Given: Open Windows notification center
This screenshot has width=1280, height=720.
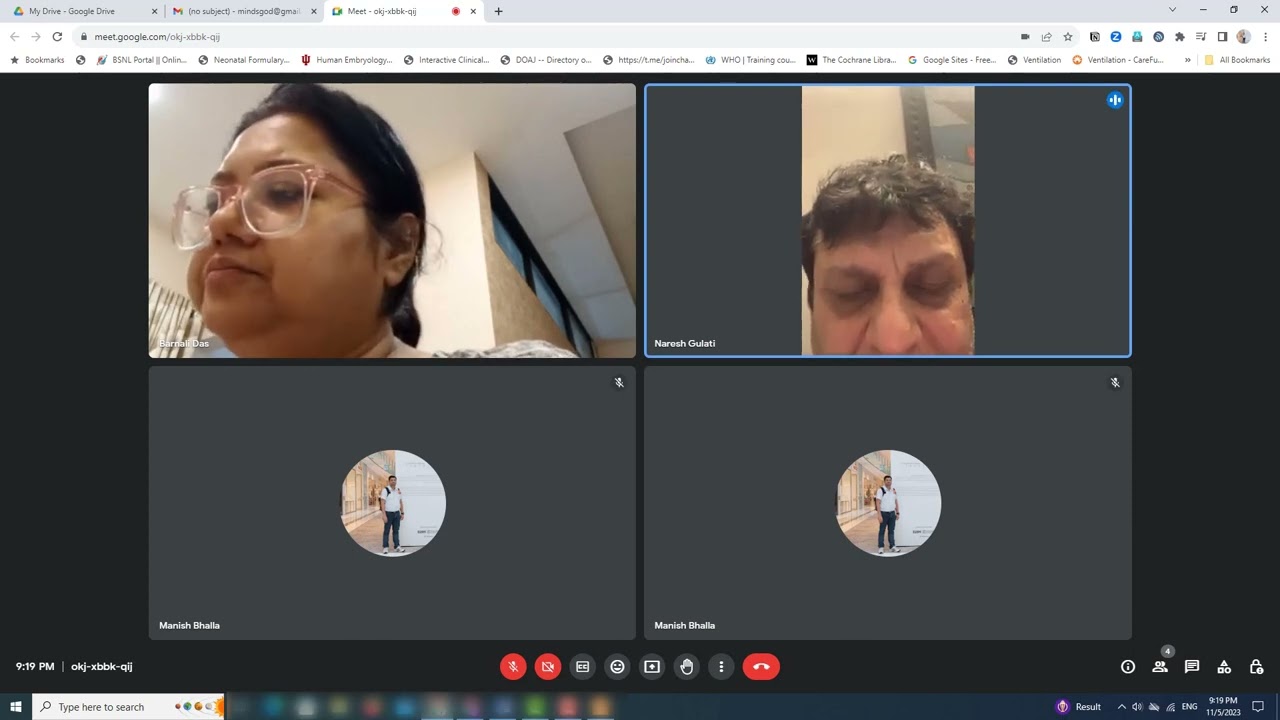Looking at the screenshot, I should tap(1258, 706).
